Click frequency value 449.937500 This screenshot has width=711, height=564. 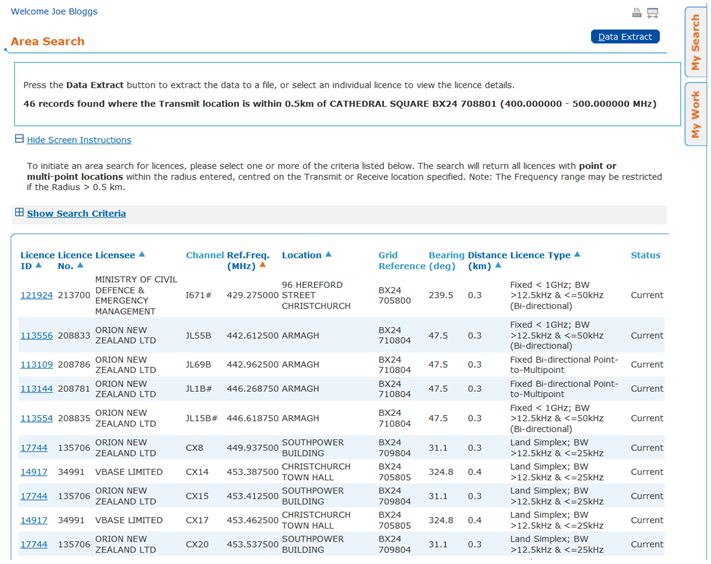[253, 448]
